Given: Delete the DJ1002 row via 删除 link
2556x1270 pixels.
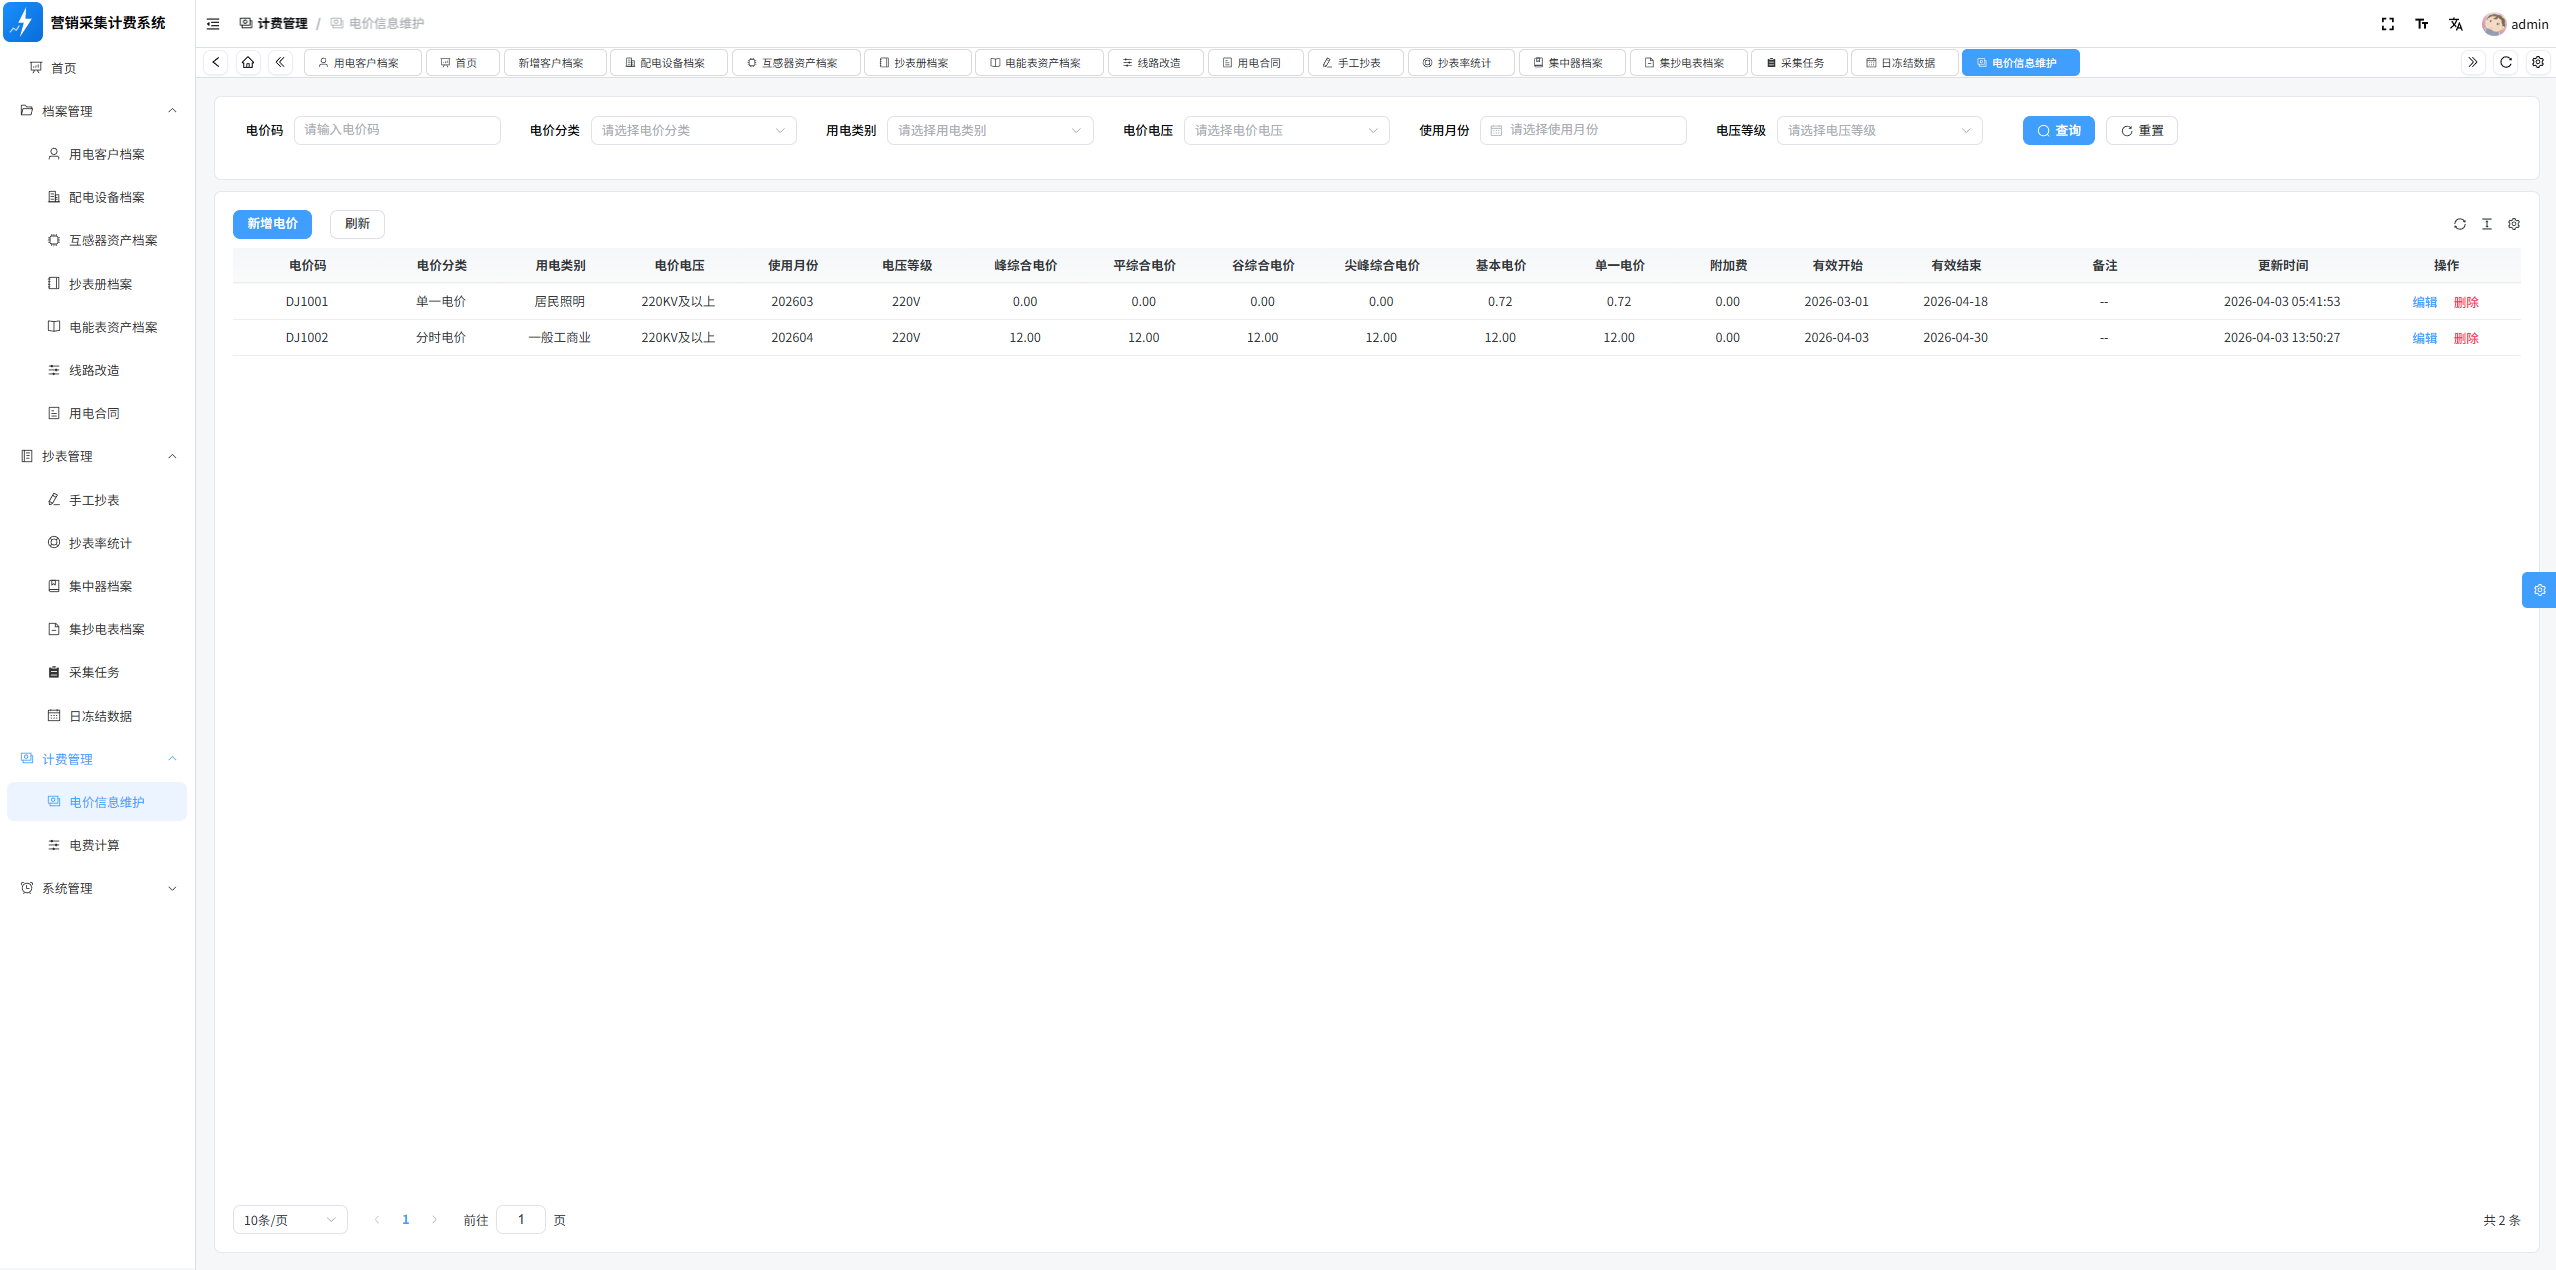Looking at the screenshot, I should pos(2466,338).
